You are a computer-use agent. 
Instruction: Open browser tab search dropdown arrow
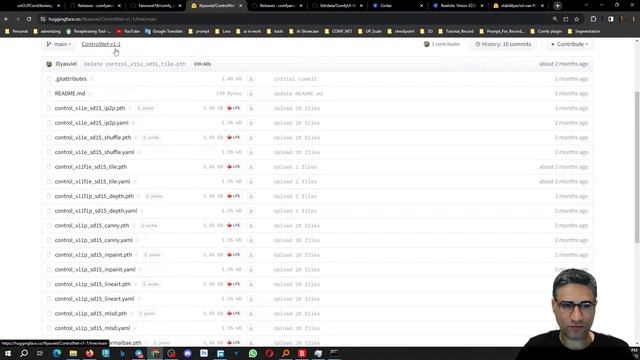click(x=586, y=6)
